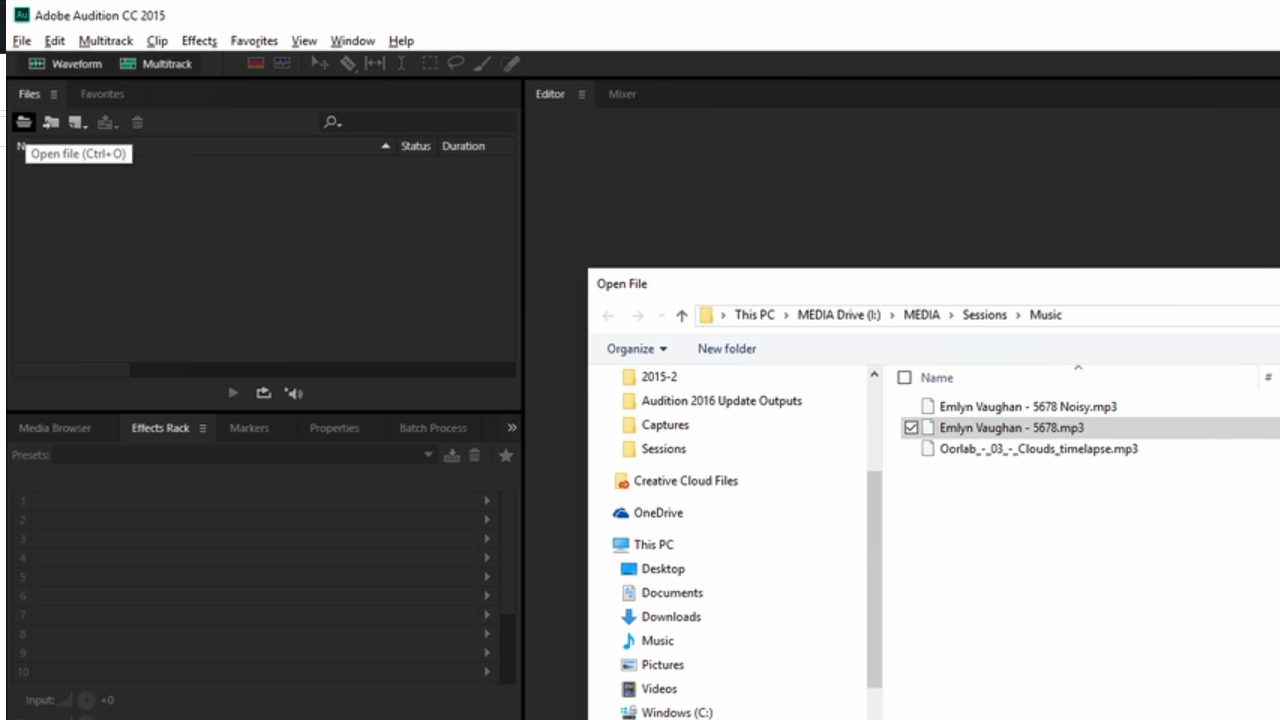The width and height of the screenshot is (1280, 720).
Task: Open a file using the Open File icon
Action: tap(23, 122)
